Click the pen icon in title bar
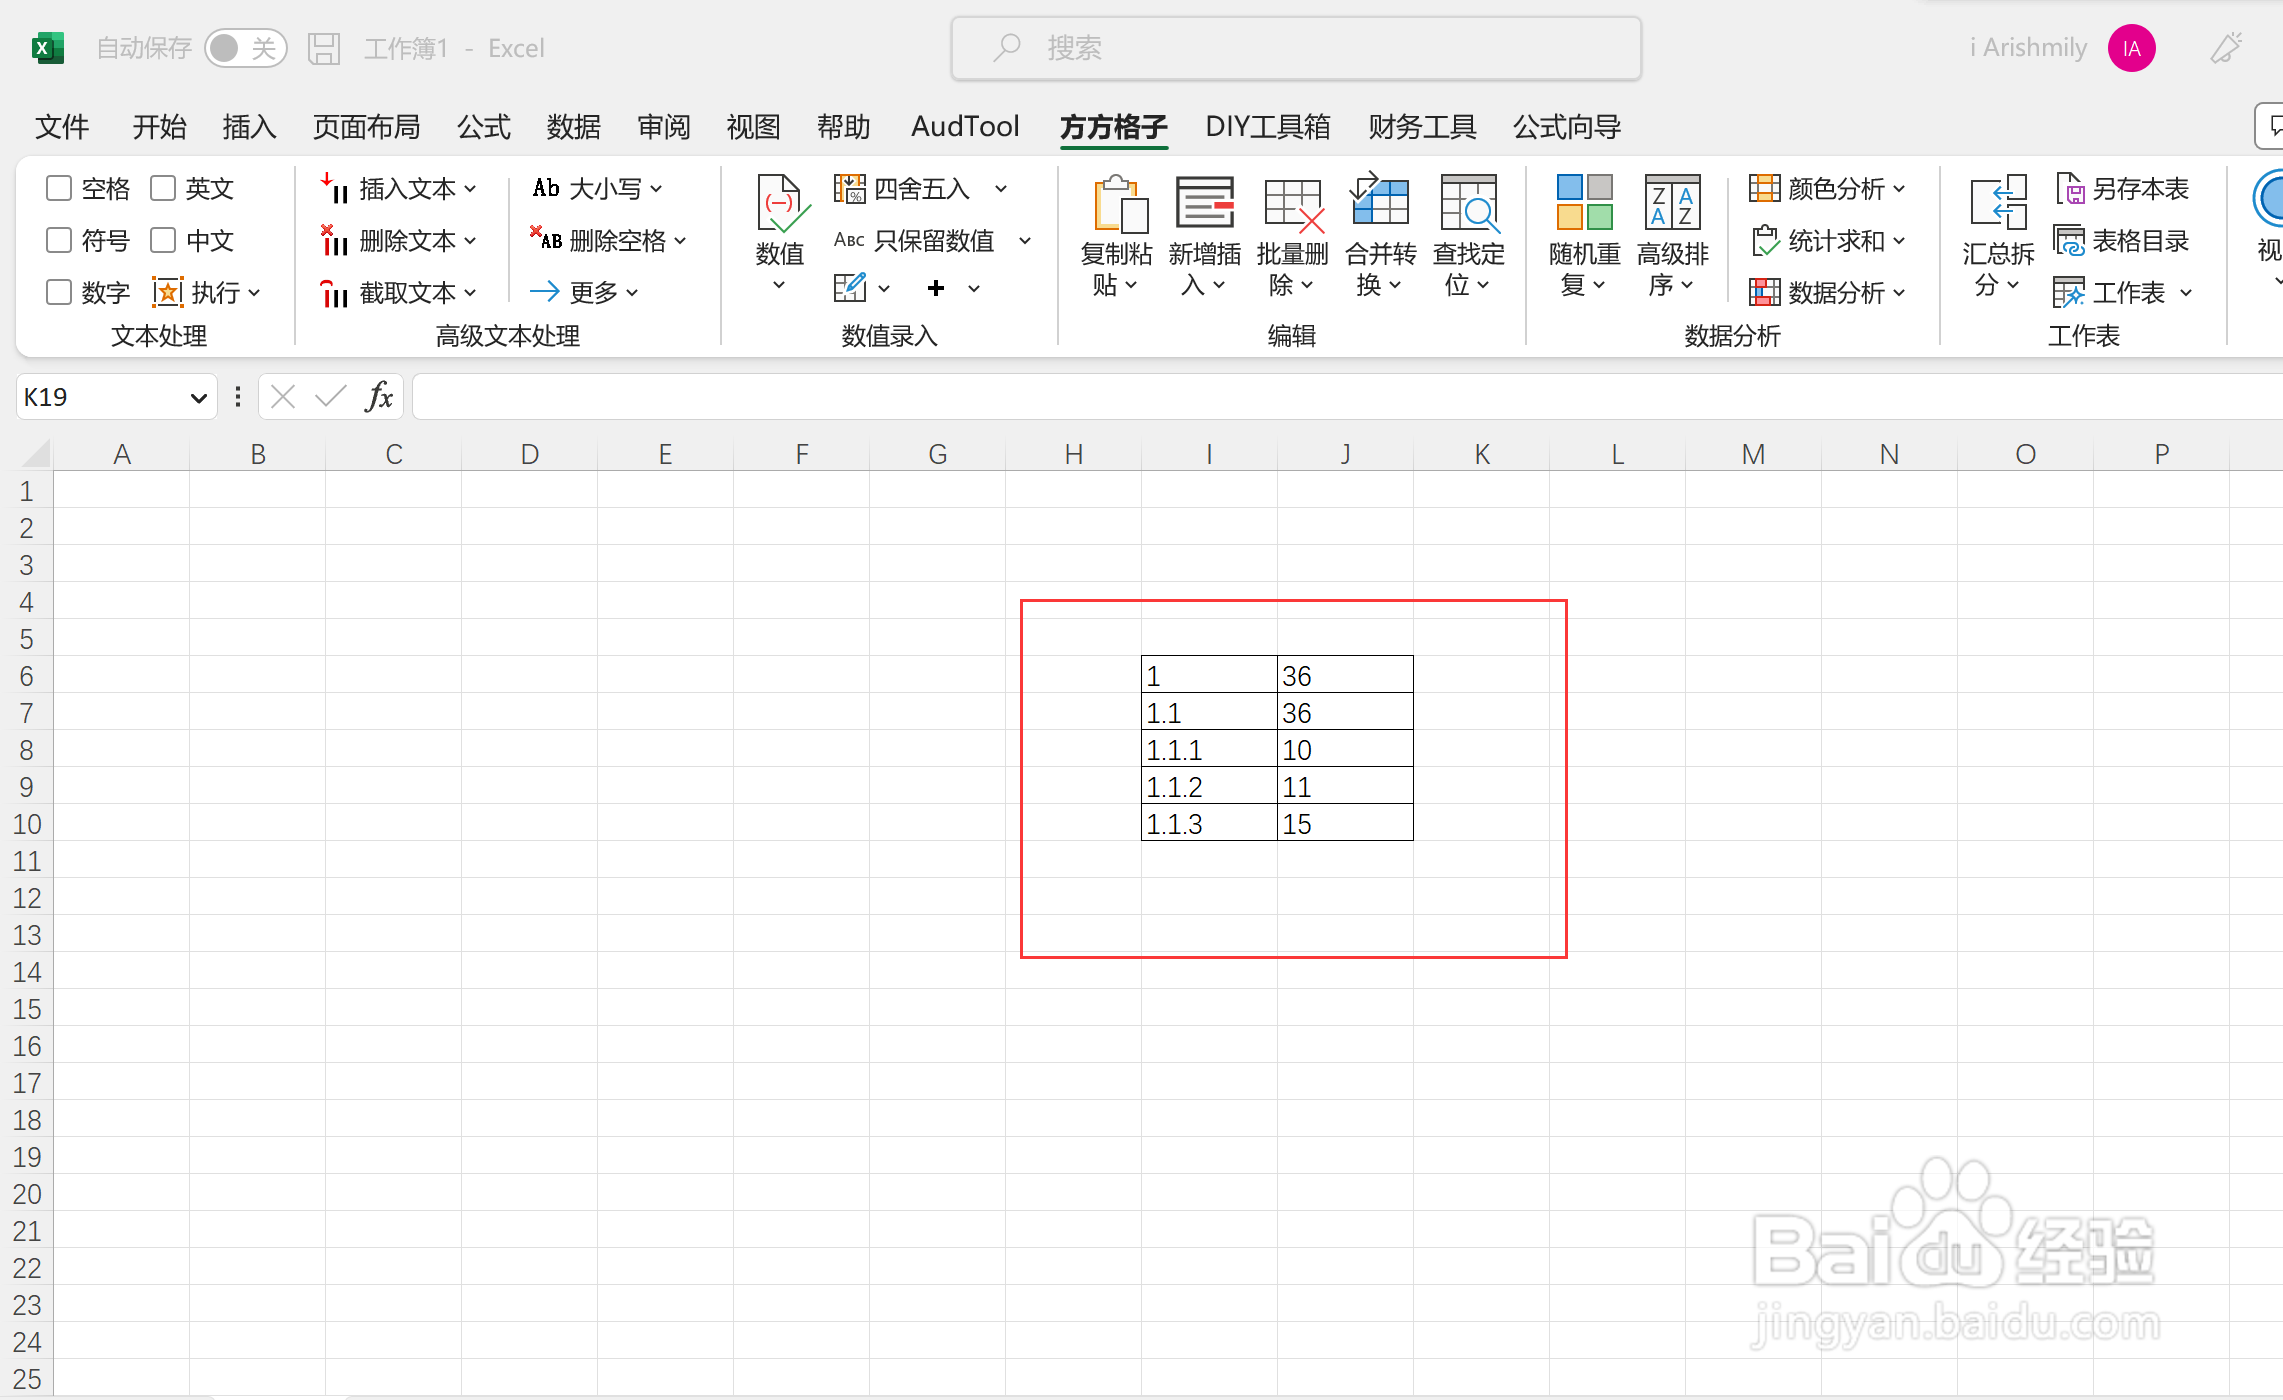 point(2226,48)
